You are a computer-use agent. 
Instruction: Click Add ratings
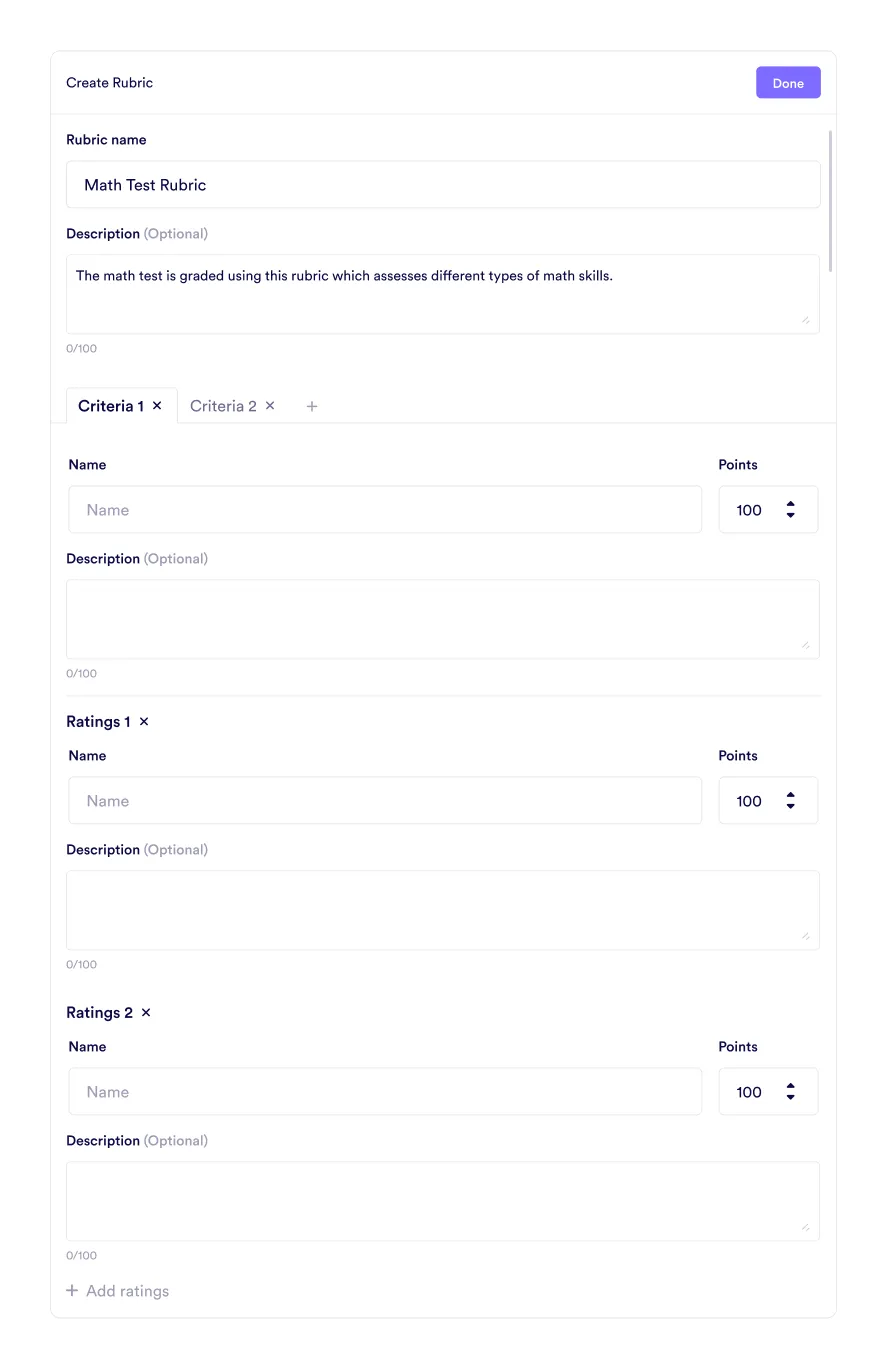point(127,1290)
